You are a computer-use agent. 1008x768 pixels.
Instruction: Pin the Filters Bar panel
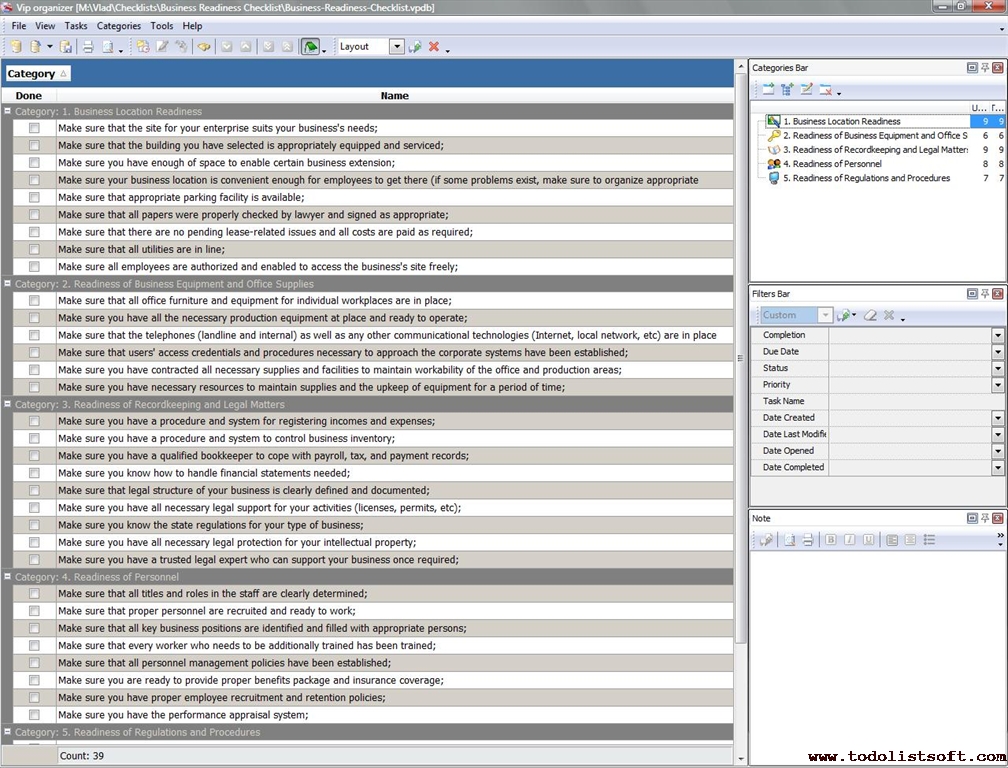pyautogui.click(x=984, y=294)
